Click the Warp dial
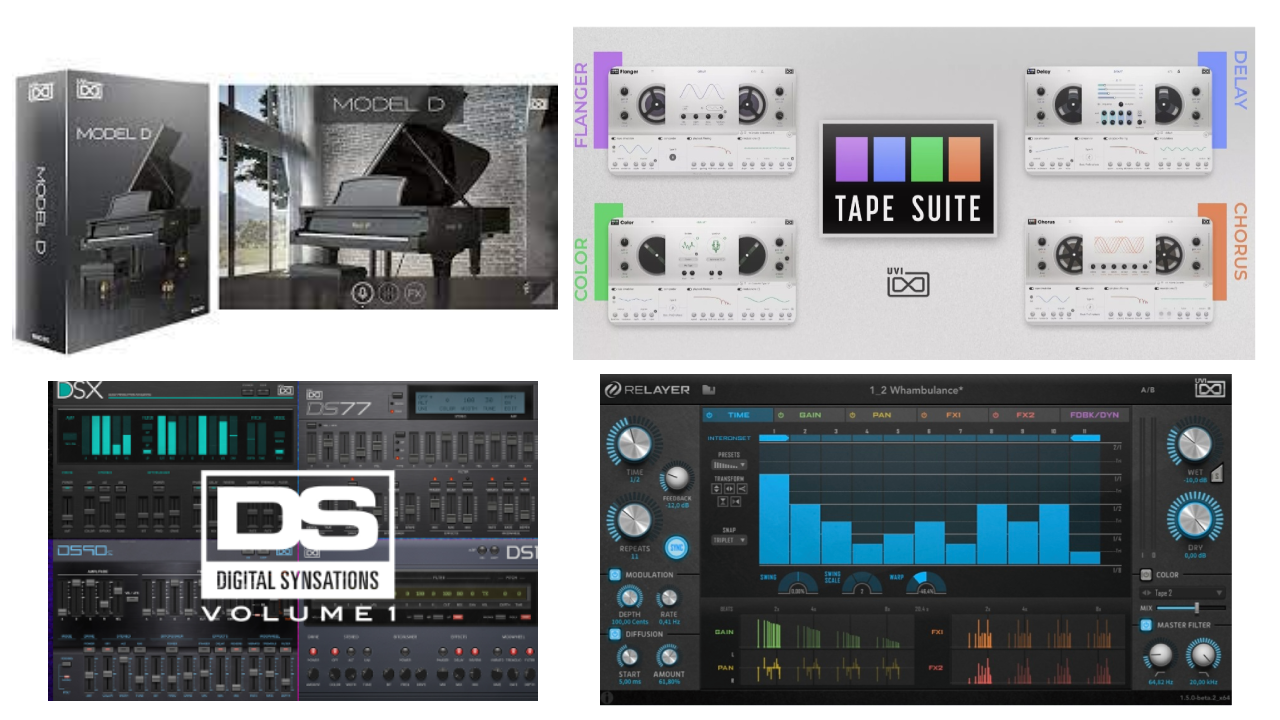The height and width of the screenshot is (720, 1280). [927, 584]
